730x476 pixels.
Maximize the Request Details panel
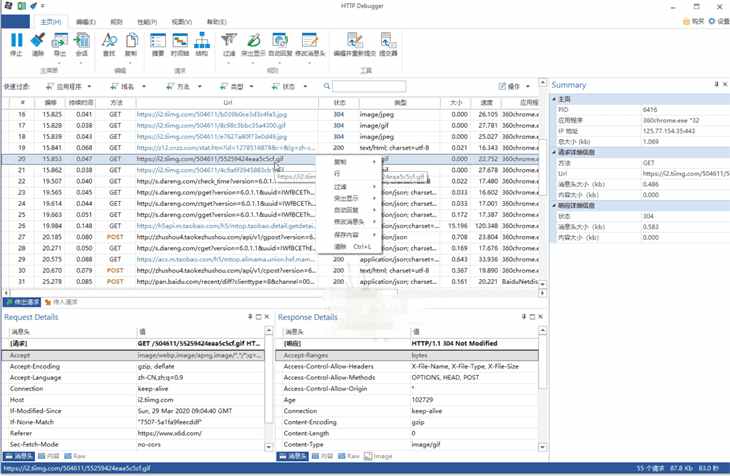pos(258,317)
